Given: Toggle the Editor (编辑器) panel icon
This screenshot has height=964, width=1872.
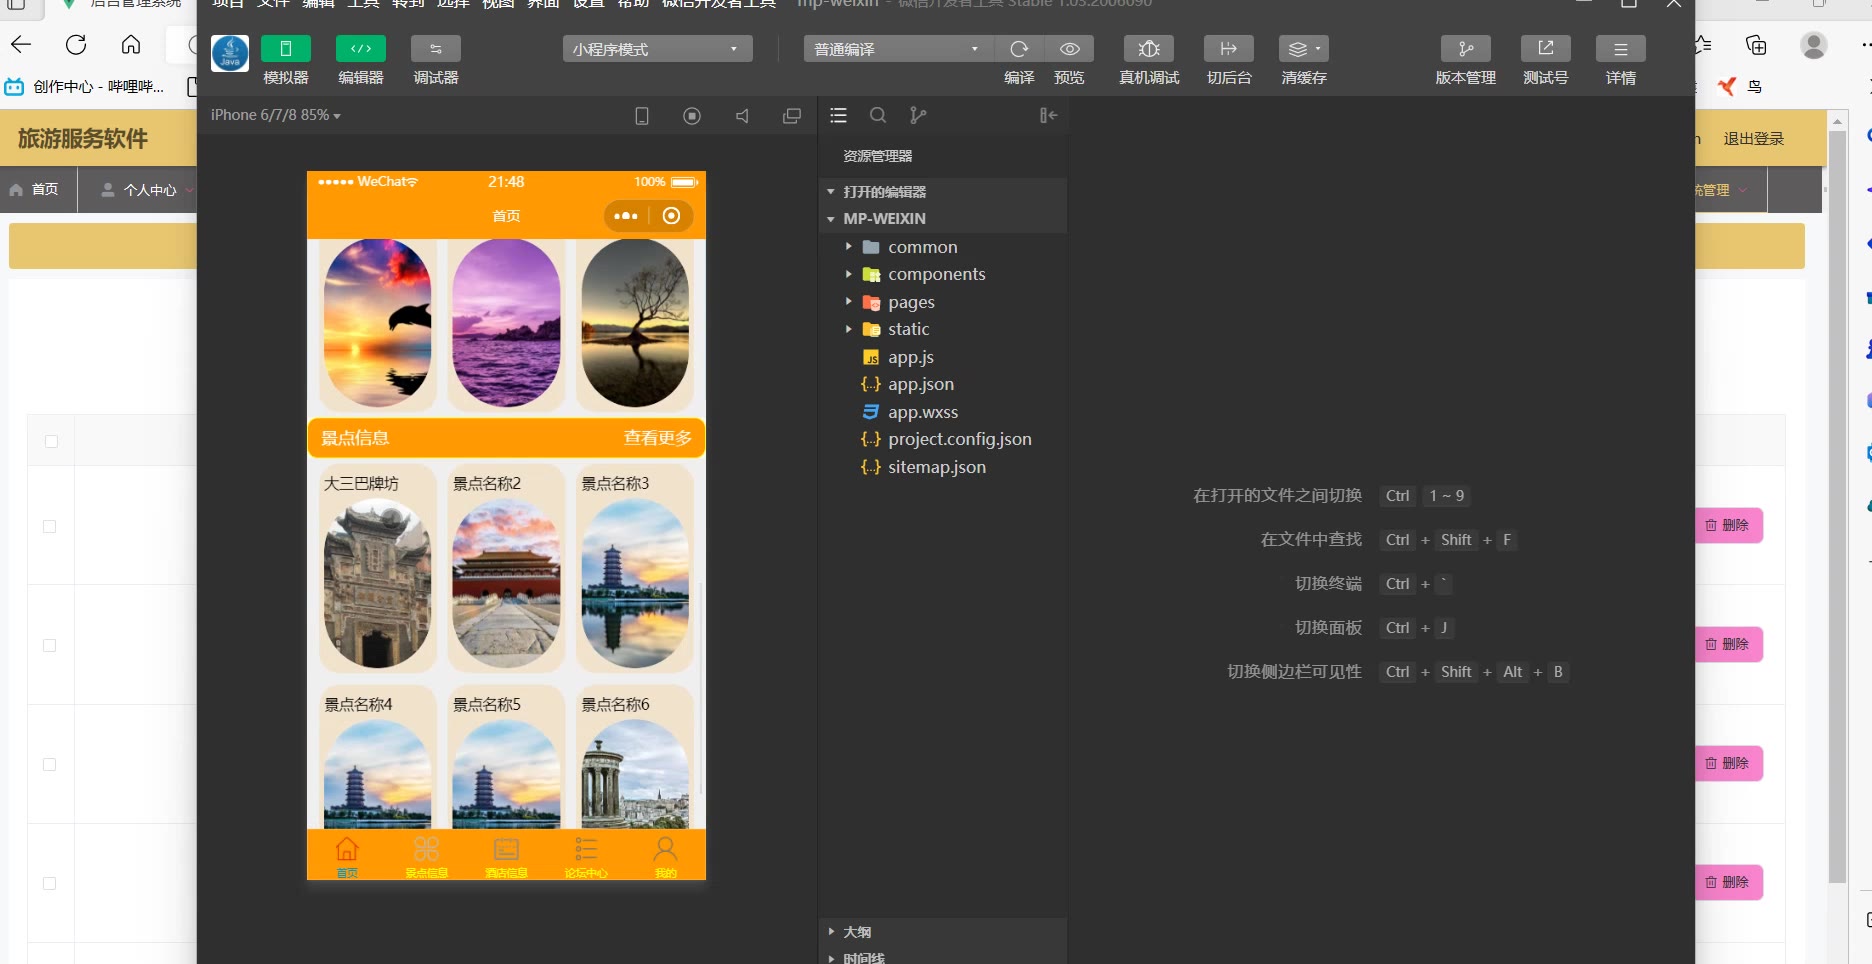Looking at the screenshot, I should 360,49.
